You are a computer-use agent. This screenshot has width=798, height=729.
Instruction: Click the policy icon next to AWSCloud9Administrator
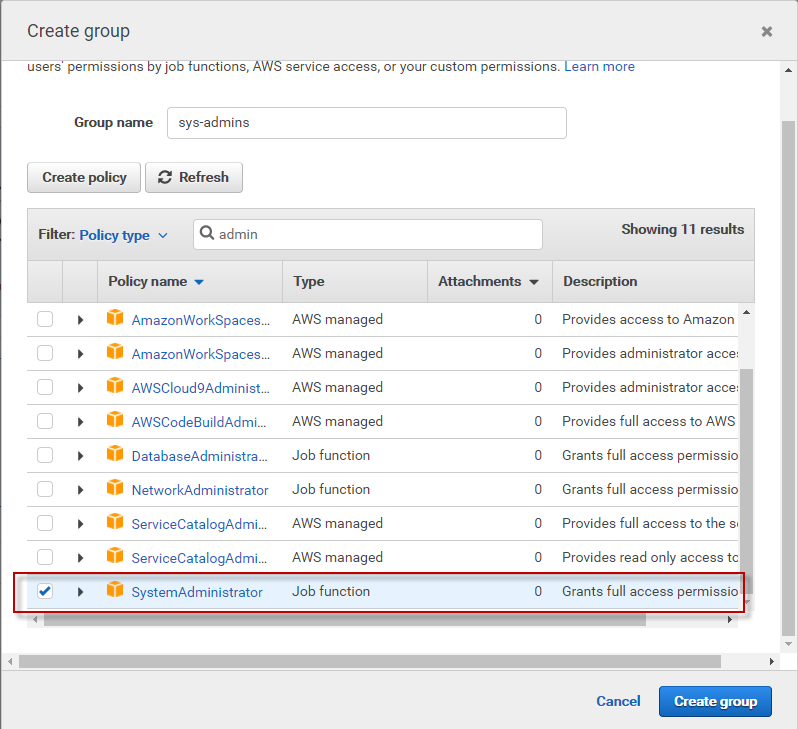(115, 388)
